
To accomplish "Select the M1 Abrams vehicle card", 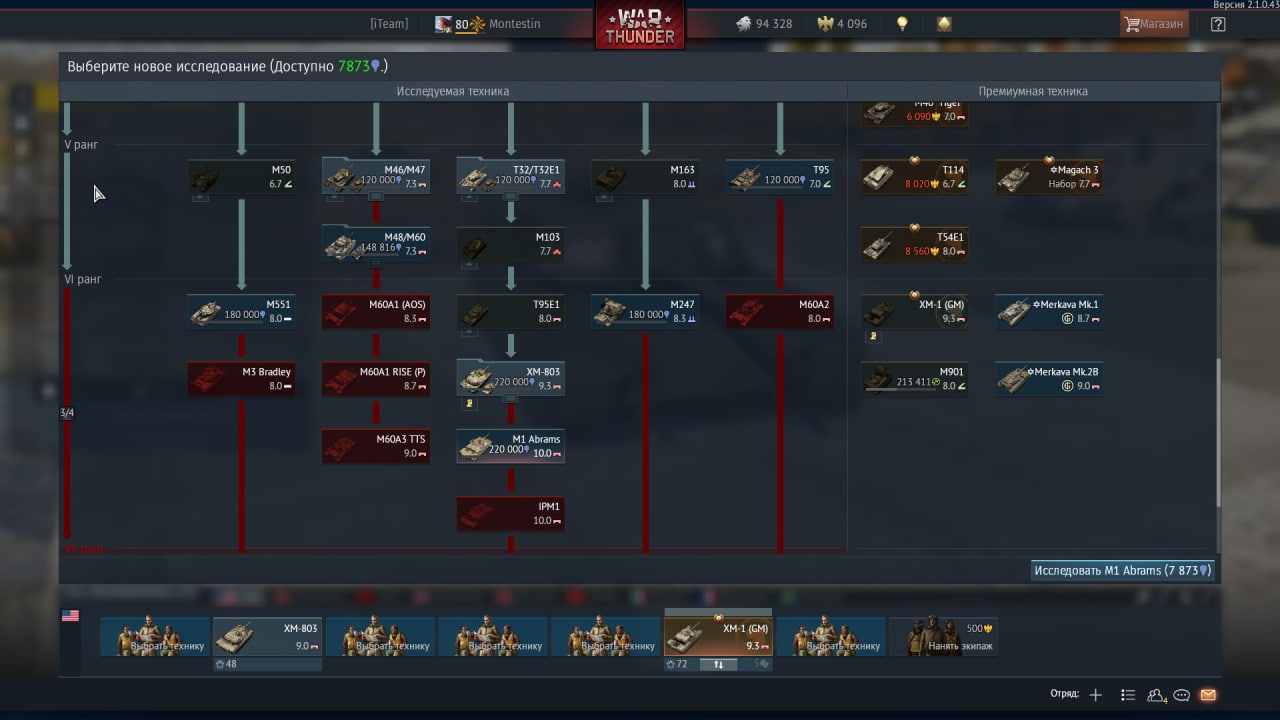I will [x=510, y=446].
